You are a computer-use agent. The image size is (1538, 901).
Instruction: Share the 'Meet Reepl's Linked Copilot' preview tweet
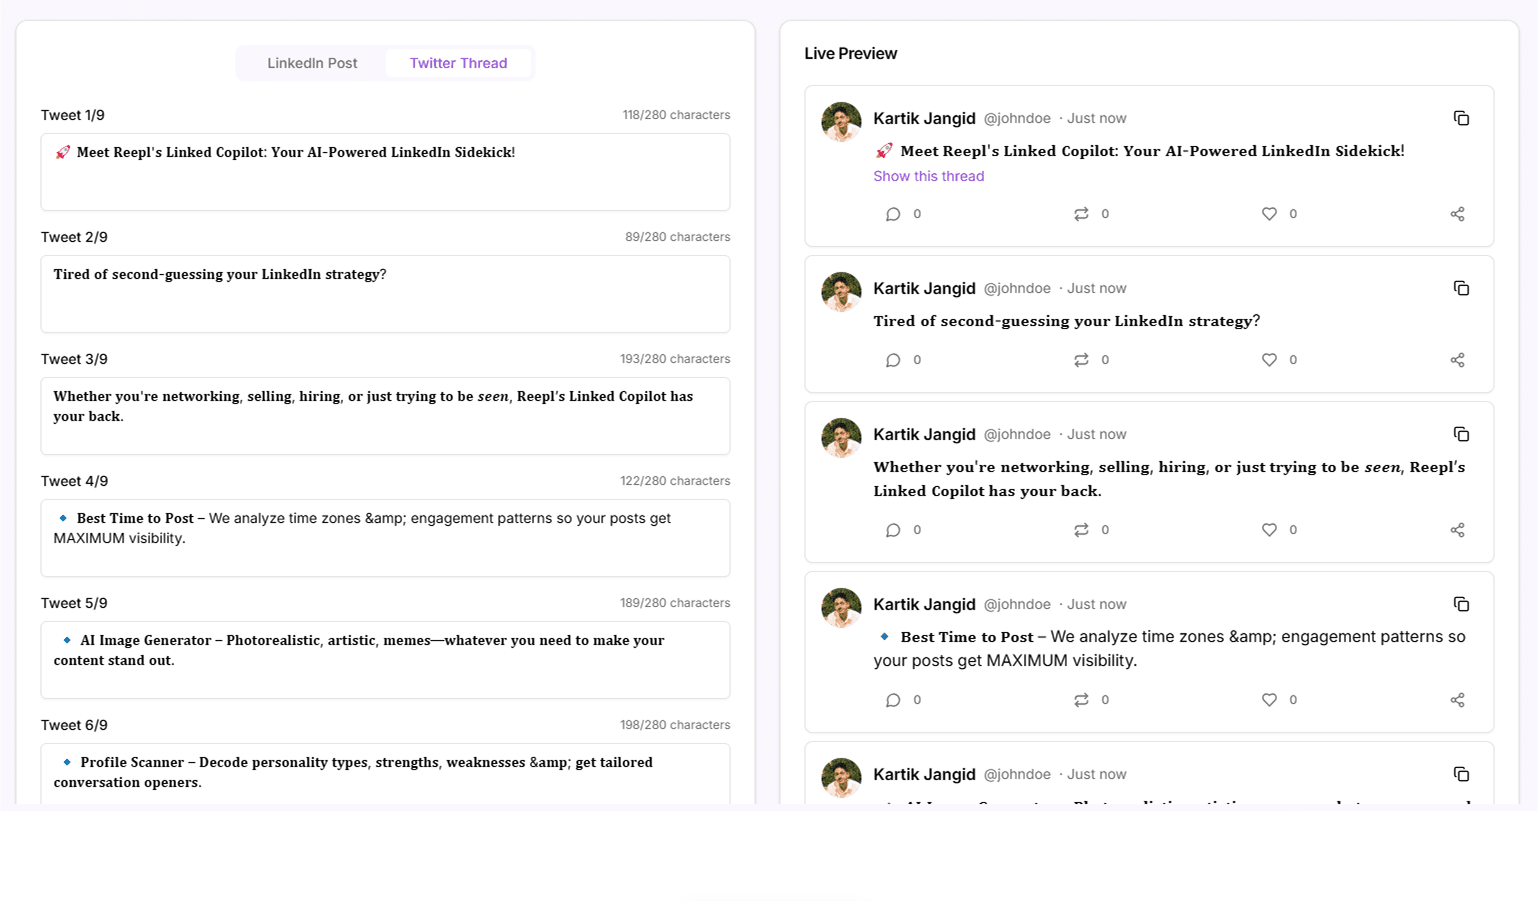tap(1457, 214)
